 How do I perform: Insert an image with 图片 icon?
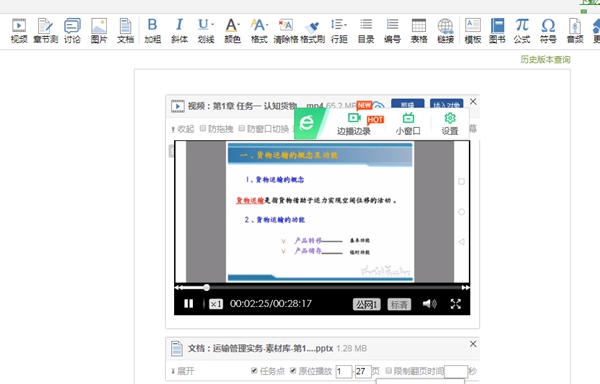[99, 30]
